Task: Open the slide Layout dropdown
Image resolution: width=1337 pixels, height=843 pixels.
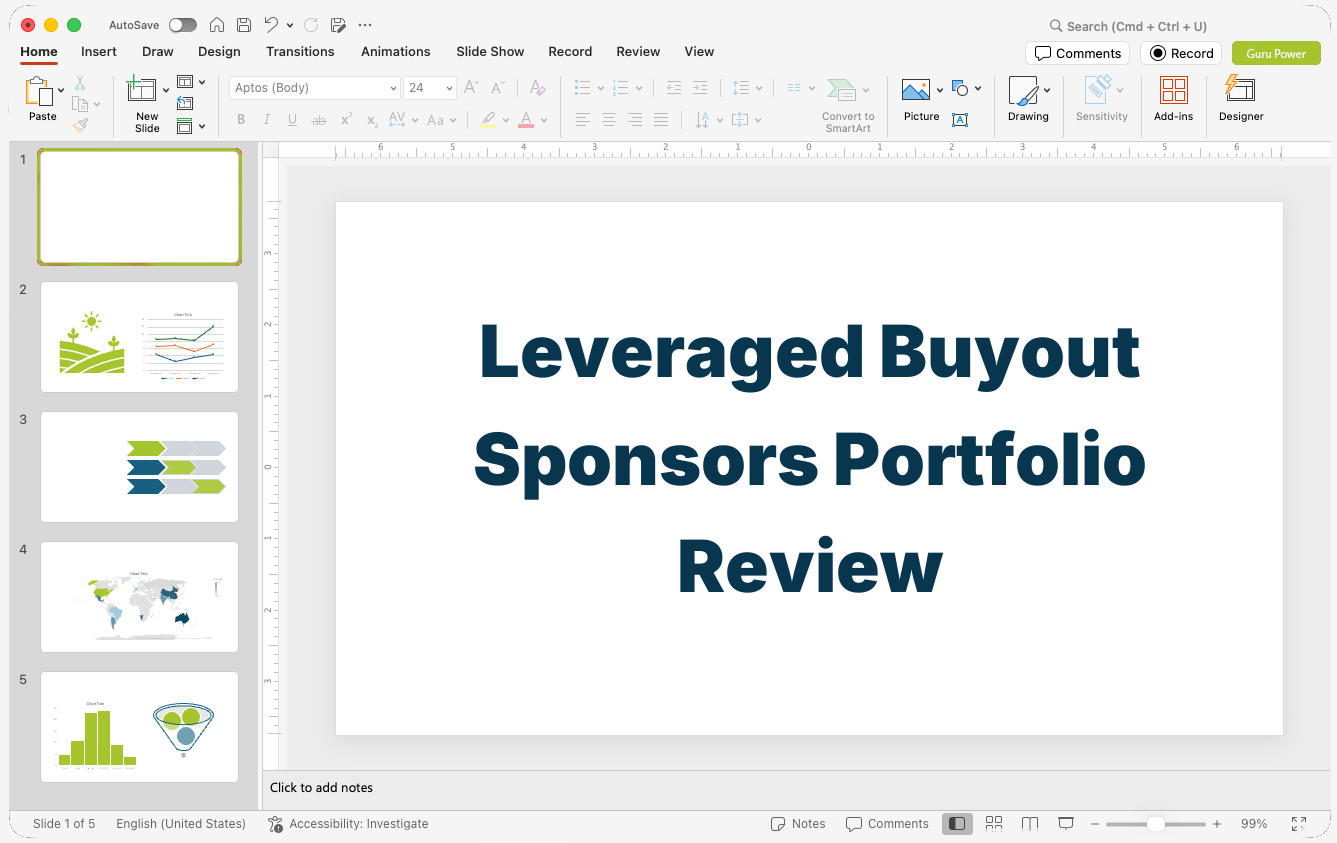Action: 191,82
